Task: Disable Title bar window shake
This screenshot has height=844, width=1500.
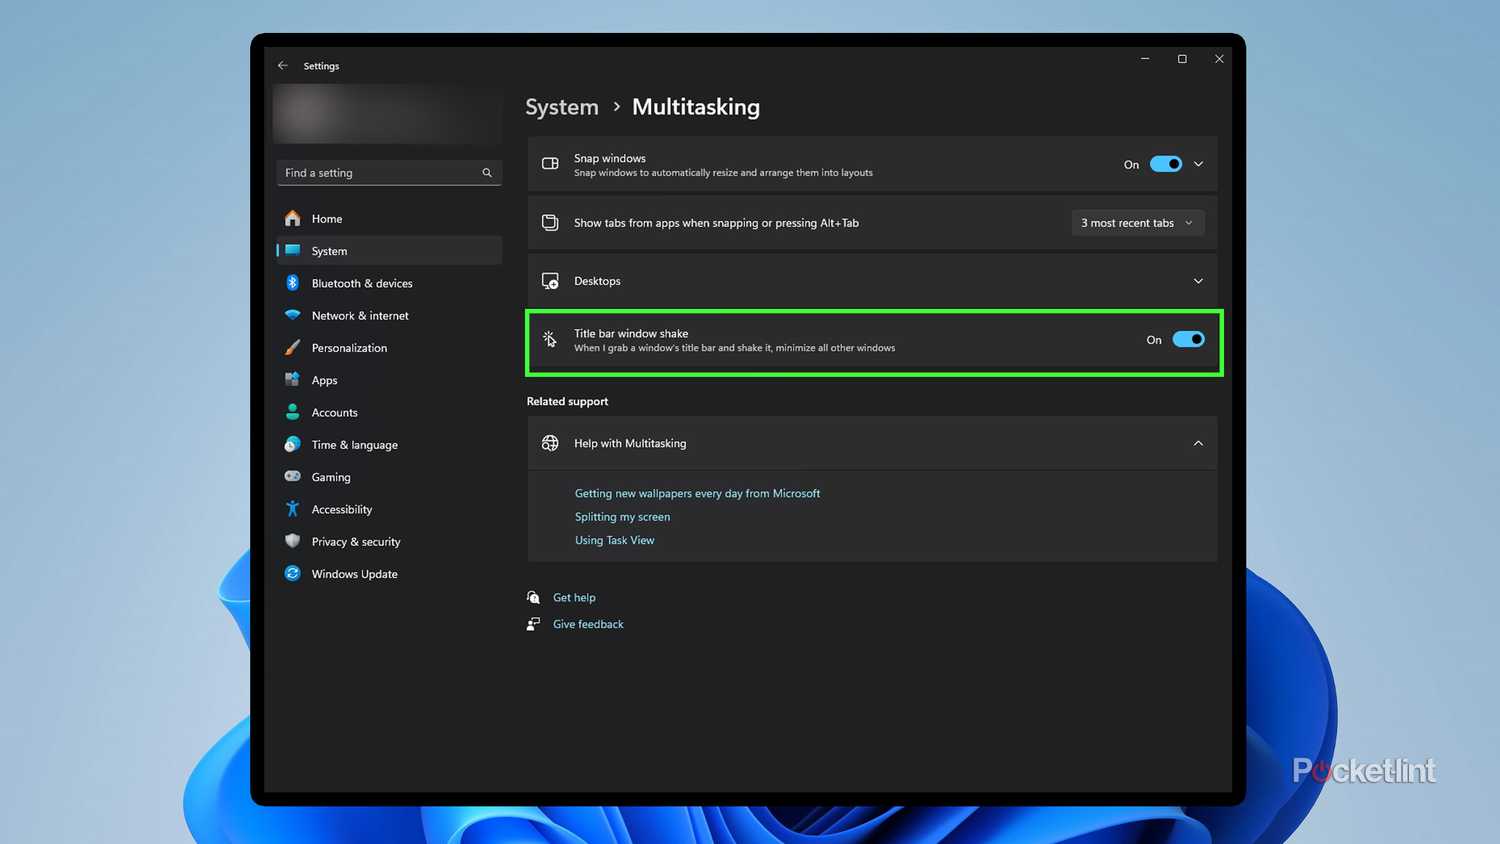Action: point(1189,339)
